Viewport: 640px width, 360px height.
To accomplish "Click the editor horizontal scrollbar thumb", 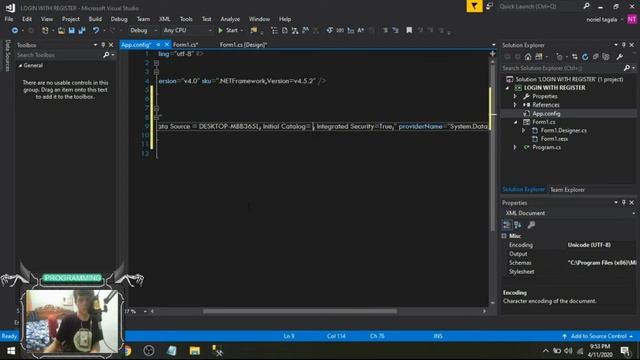I will pyautogui.click(x=300, y=311).
